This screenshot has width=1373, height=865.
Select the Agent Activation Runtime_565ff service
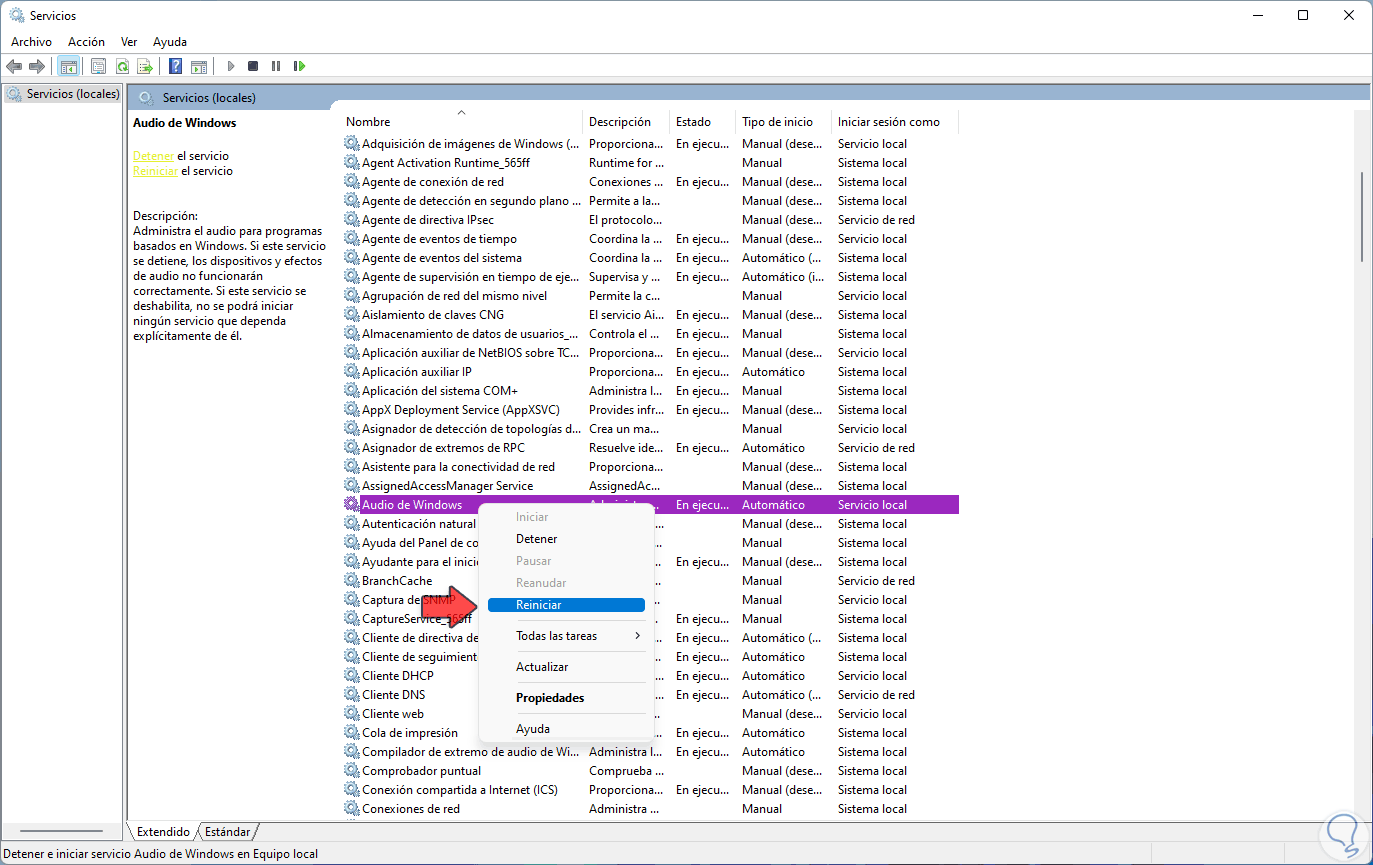[x=651, y=163]
